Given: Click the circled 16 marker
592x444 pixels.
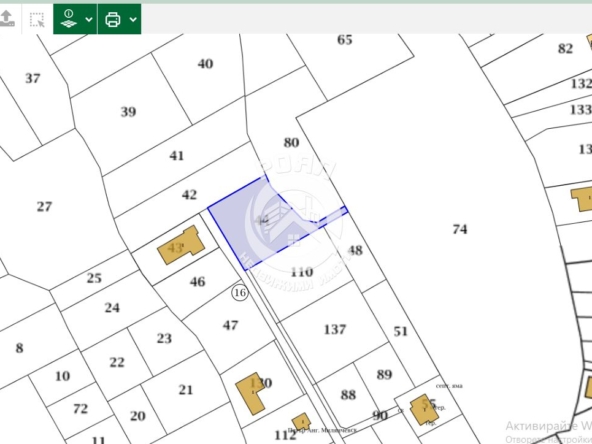Looking at the screenshot, I should (240, 292).
